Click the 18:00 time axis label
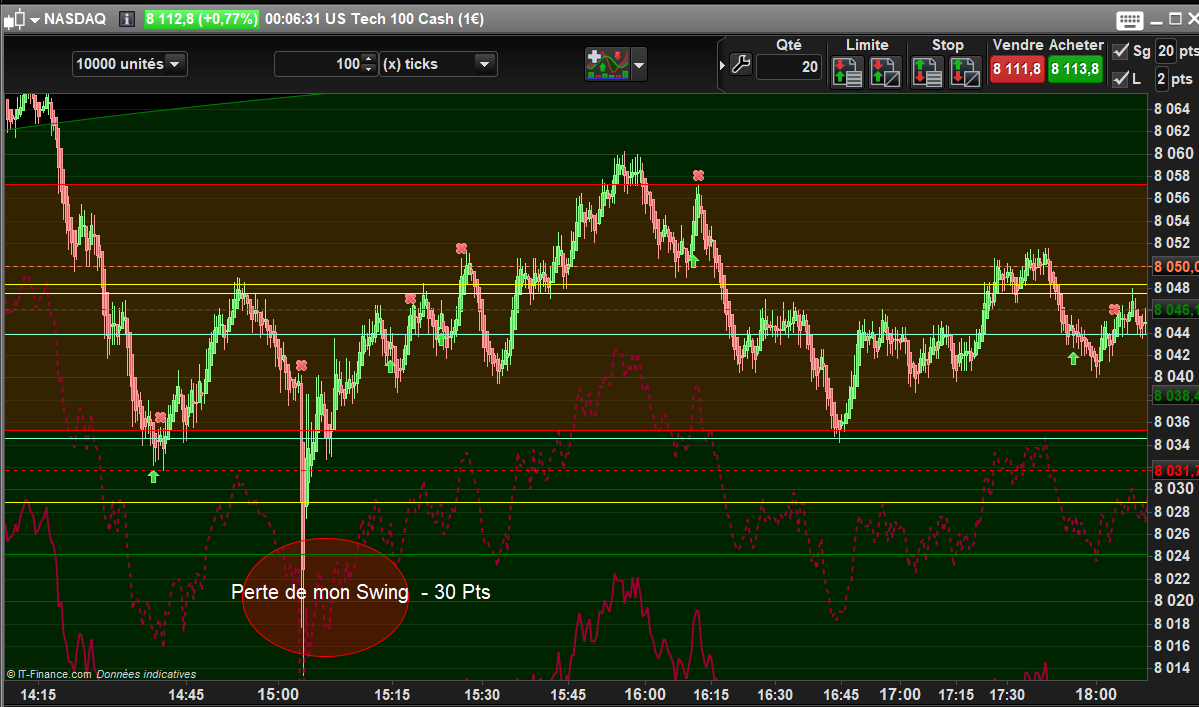This screenshot has height=707, width=1199. (x=1096, y=694)
